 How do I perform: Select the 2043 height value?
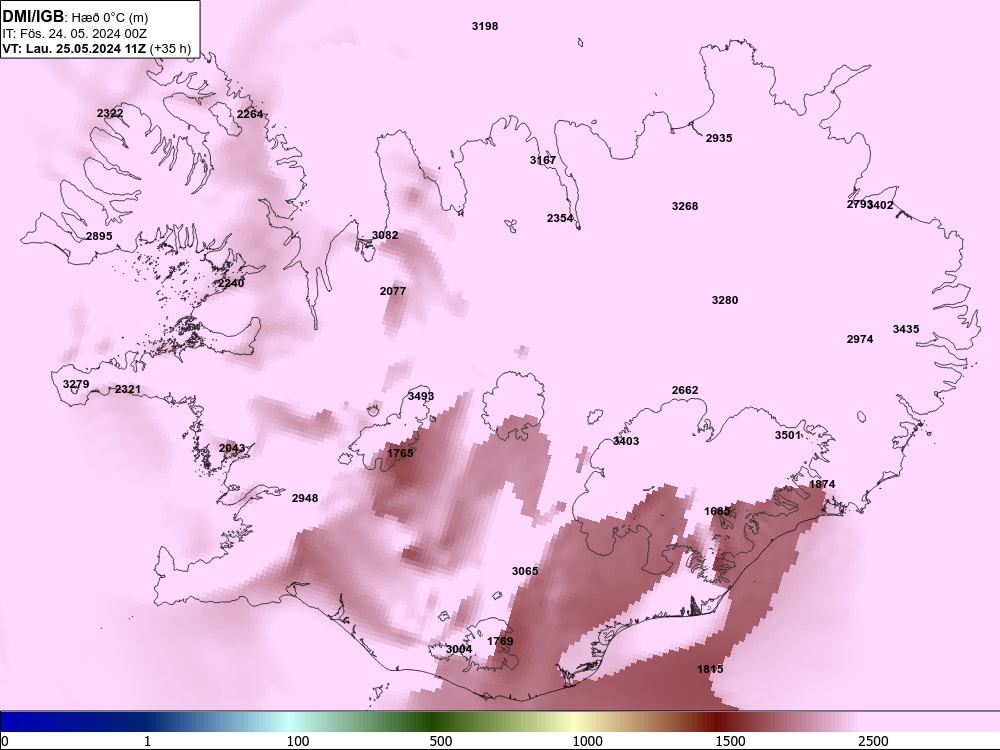(x=232, y=448)
